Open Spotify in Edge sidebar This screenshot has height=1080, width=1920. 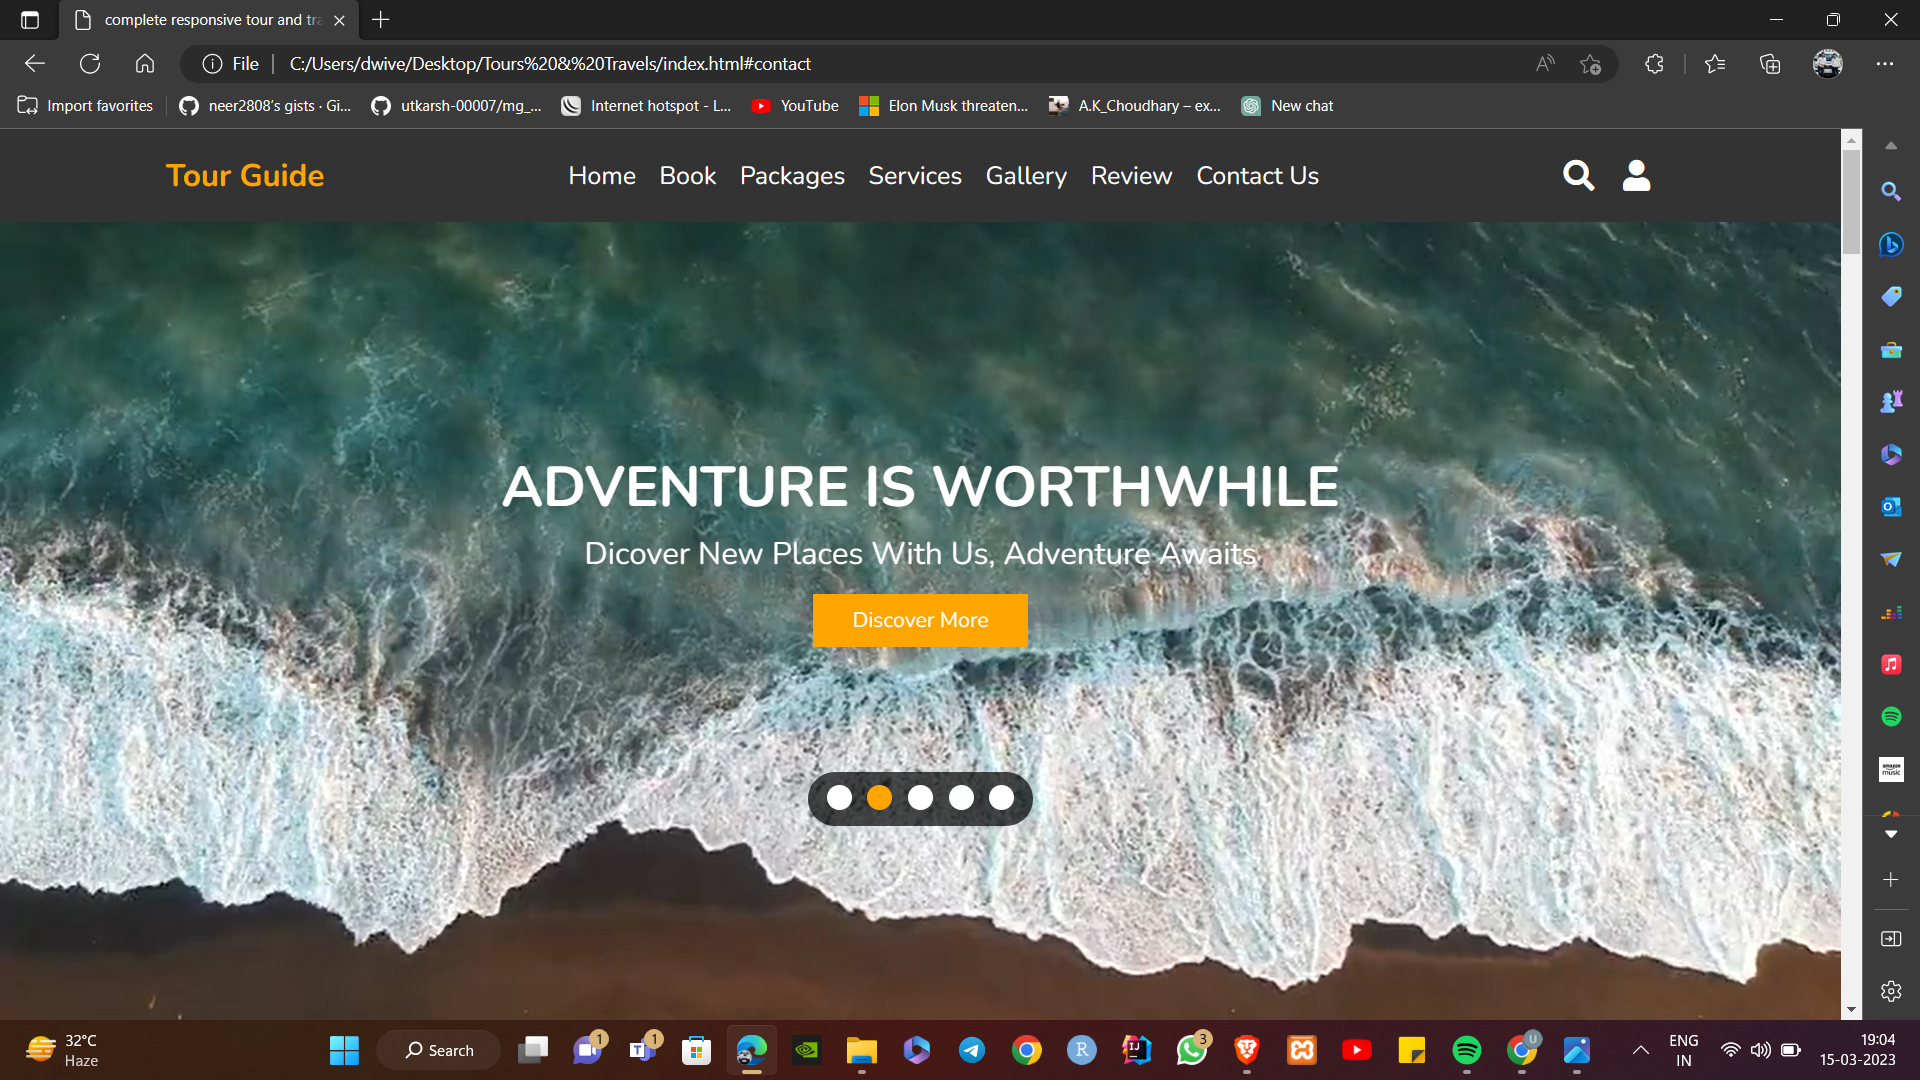(1890, 717)
